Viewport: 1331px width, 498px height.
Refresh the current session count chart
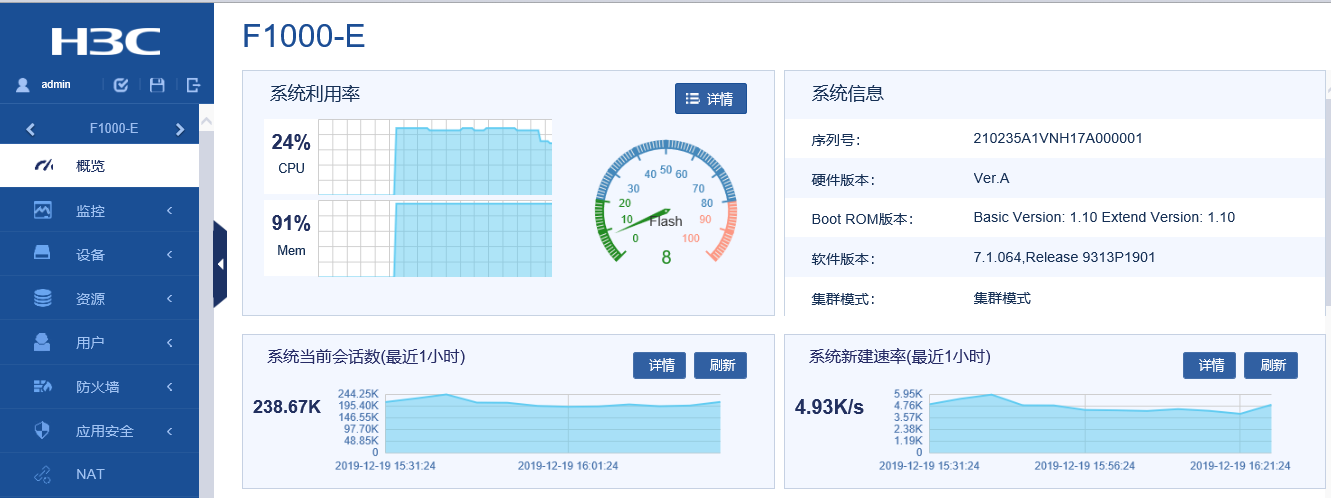click(721, 366)
